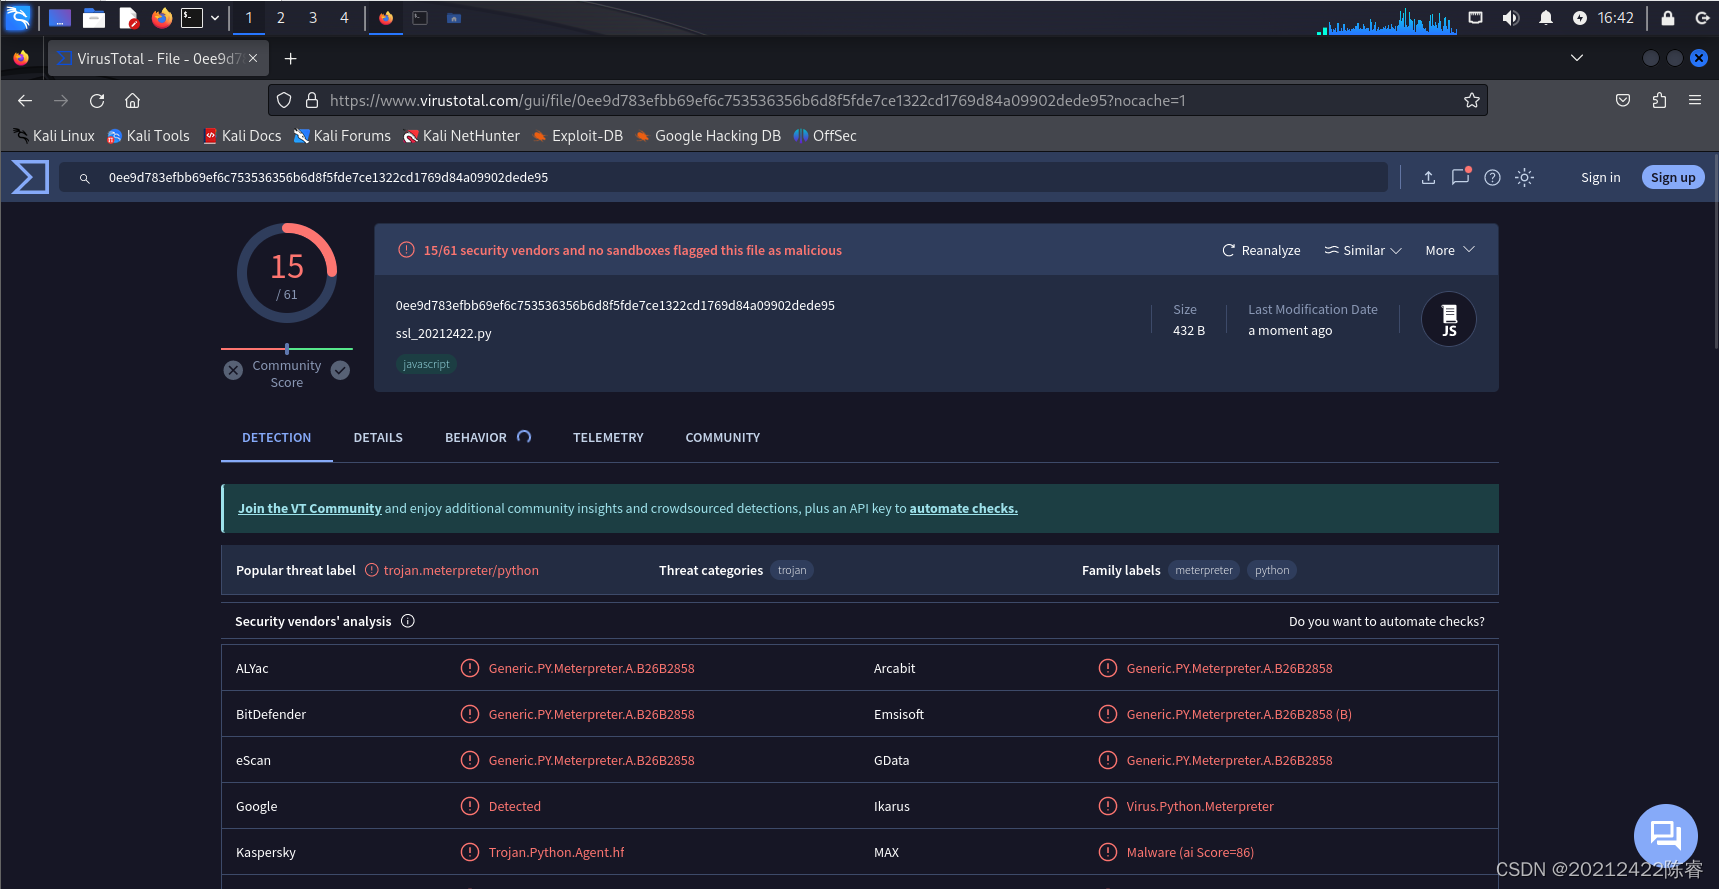Open the file manager in taskbar
This screenshot has width=1719, height=889.
(94, 17)
